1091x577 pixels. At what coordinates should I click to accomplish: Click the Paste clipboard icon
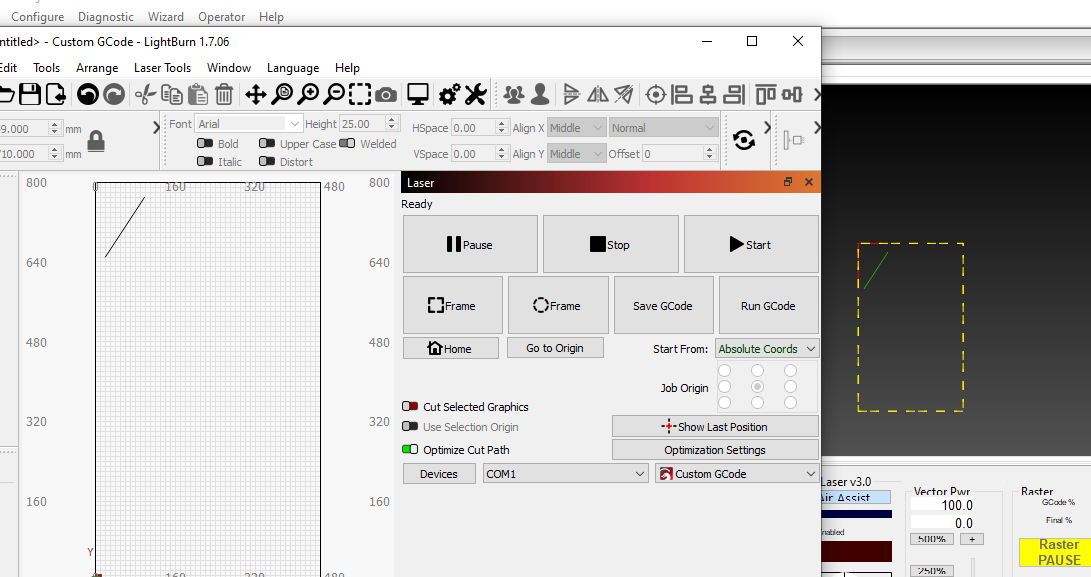(198, 94)
